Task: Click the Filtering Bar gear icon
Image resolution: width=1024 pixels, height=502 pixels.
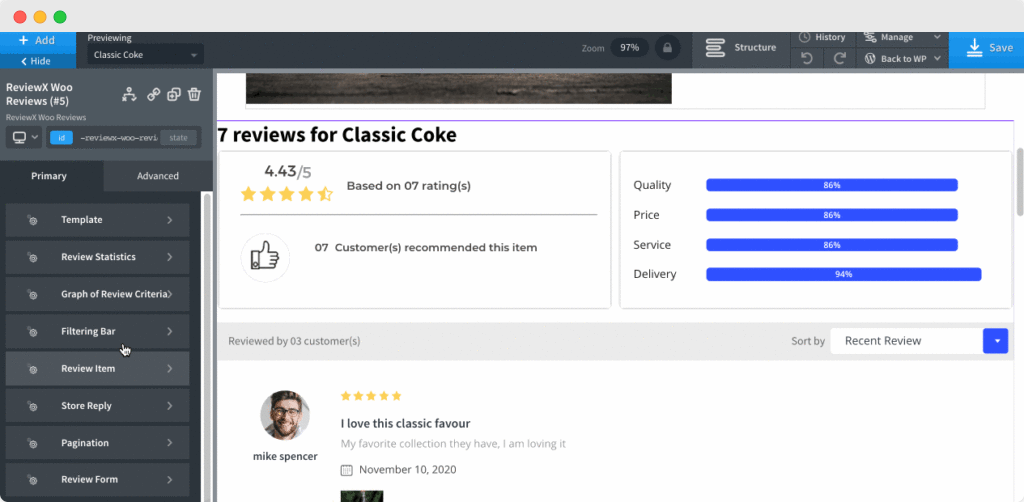Action: tap(32, 332)
